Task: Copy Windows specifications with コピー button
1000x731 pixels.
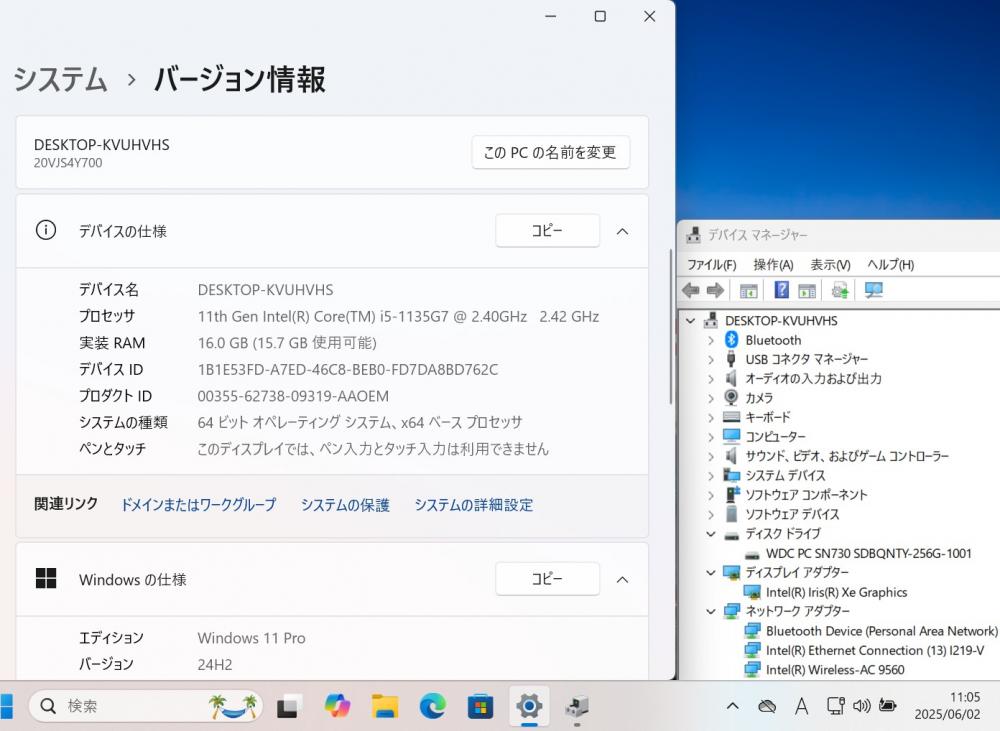Action: click(x=547, y=579)
